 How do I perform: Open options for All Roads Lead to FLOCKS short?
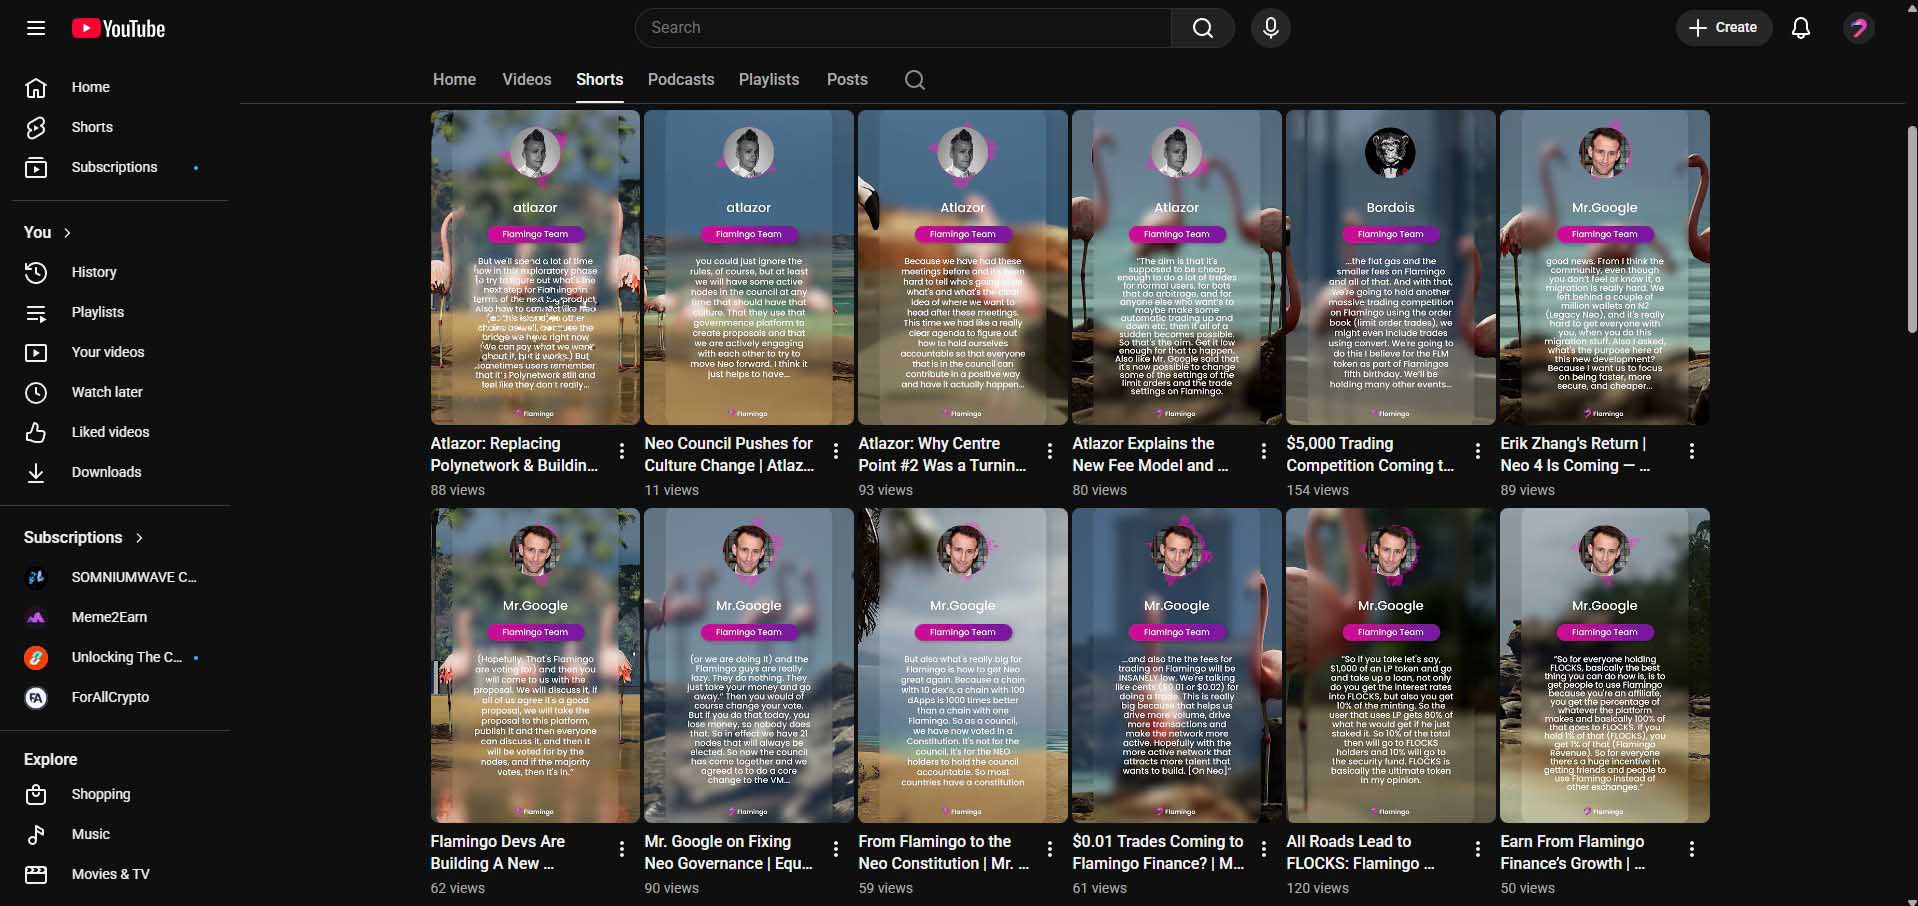[1478, 849]
